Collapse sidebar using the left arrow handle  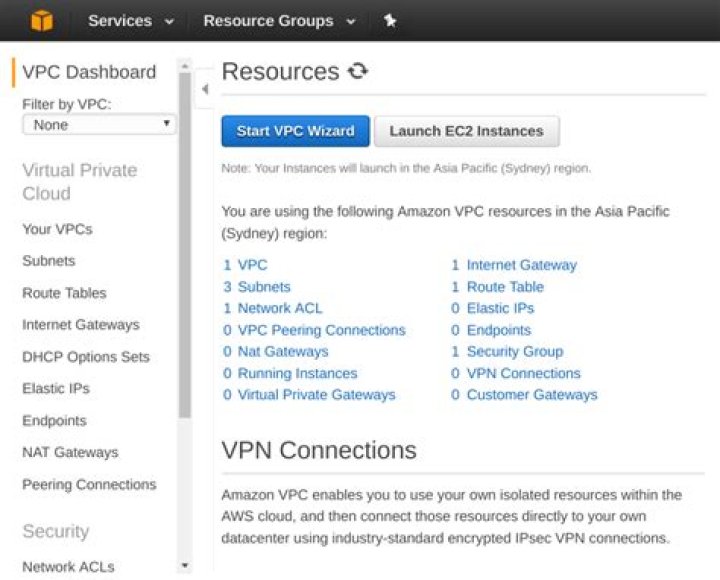point(204,89)
